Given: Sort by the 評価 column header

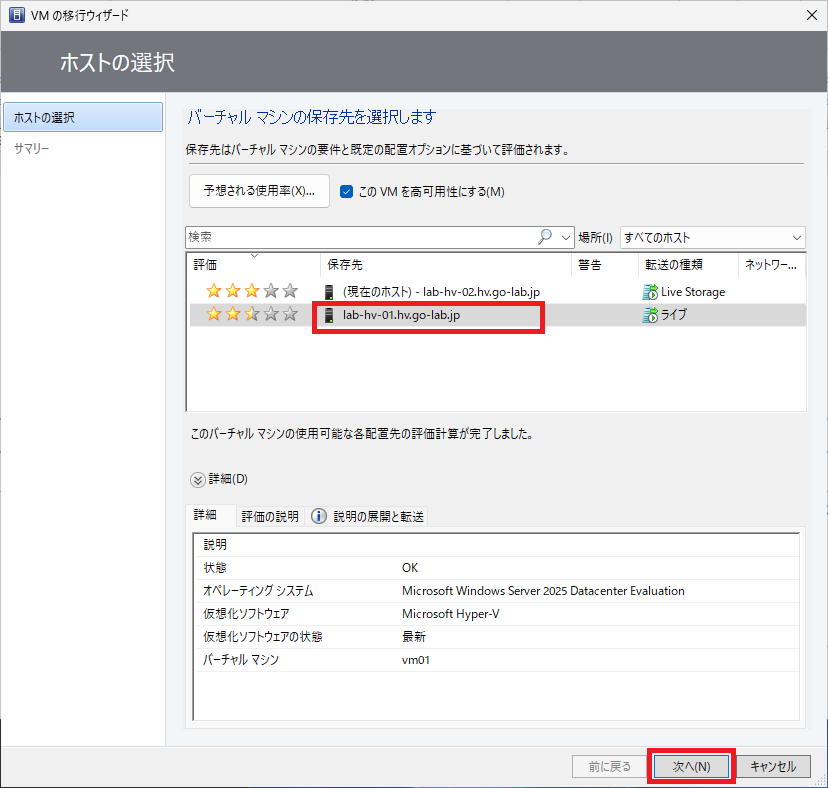Looking at the screenshot, I should click(253, 265).
